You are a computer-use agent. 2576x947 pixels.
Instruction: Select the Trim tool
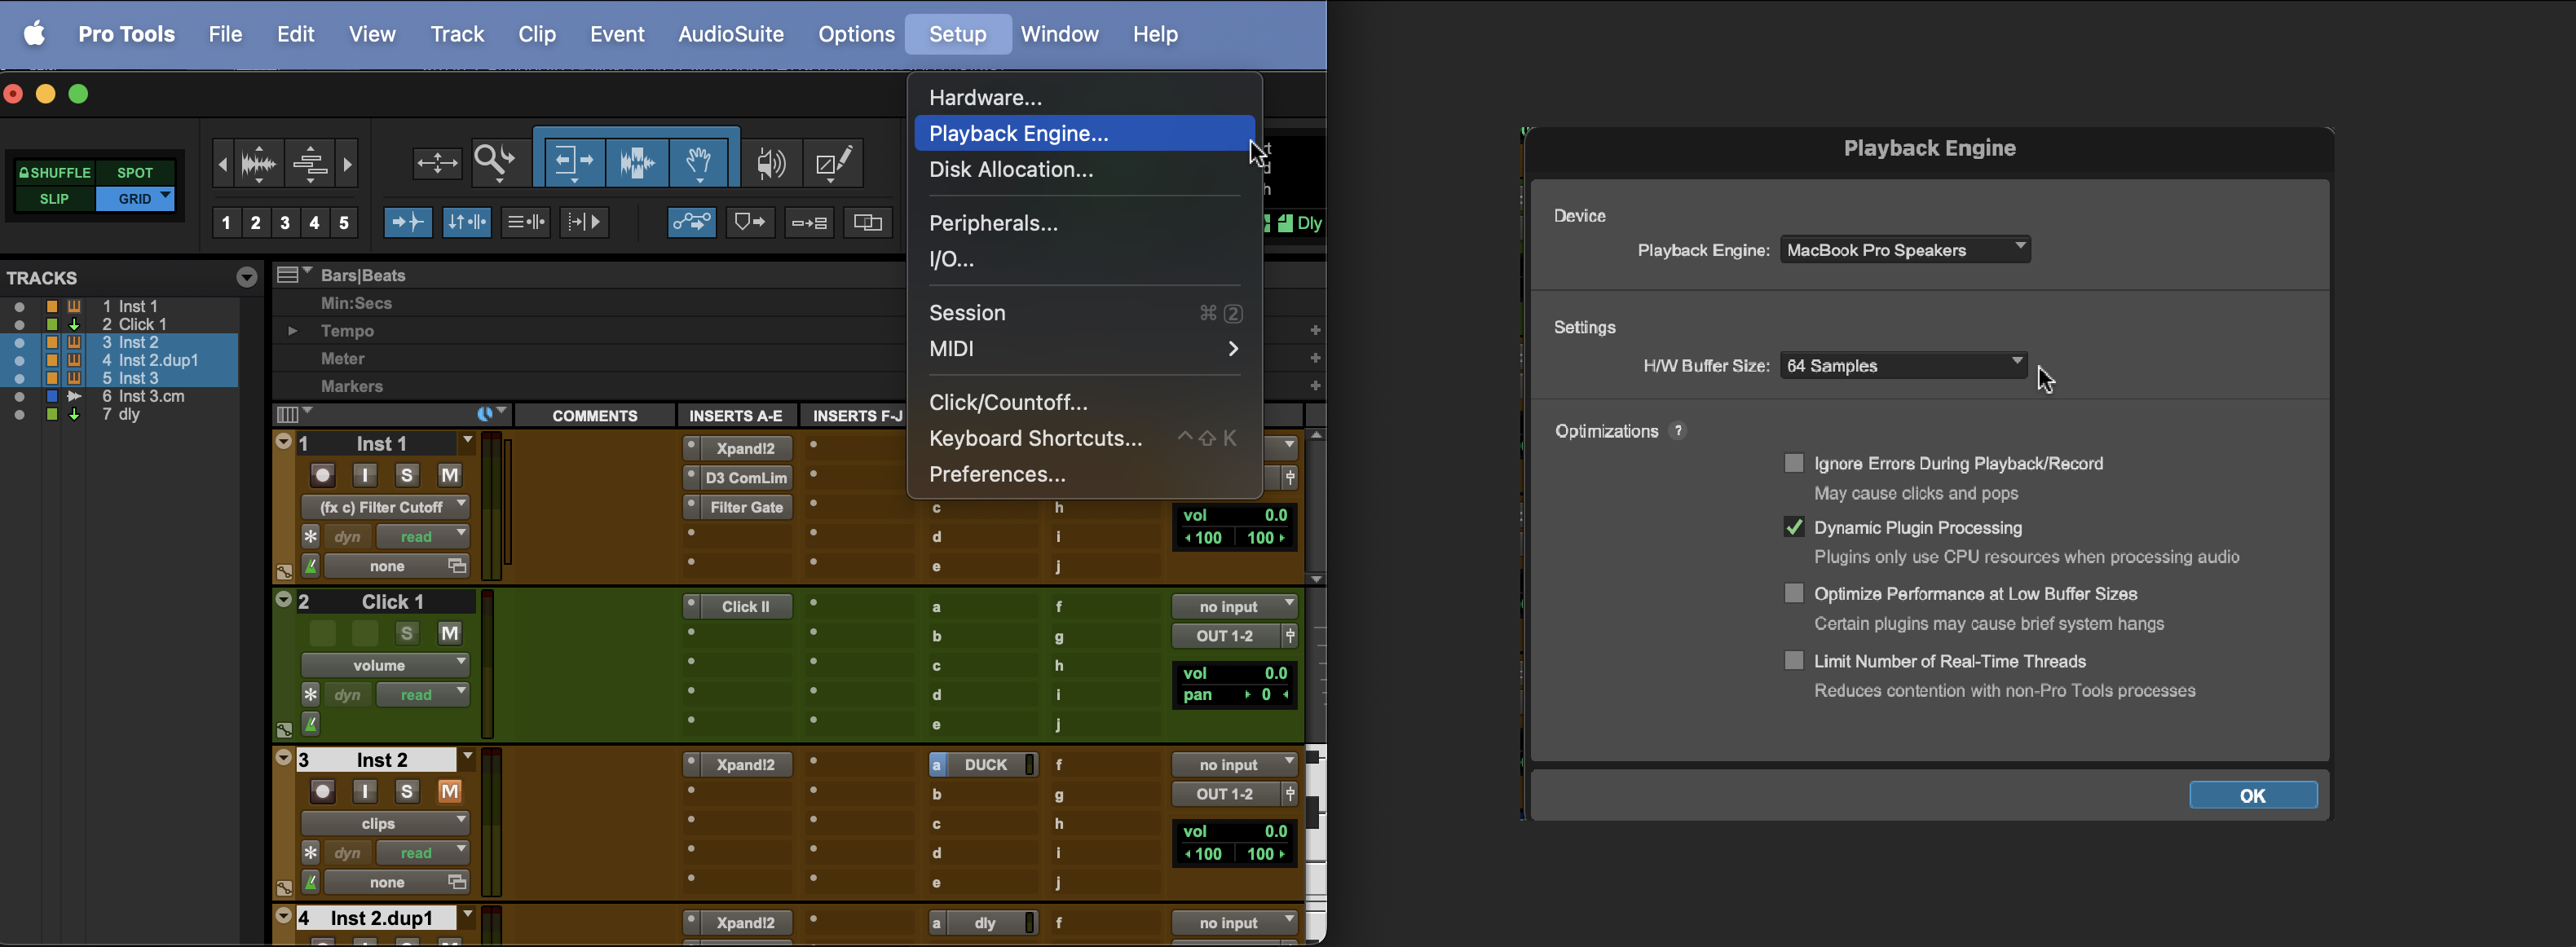point(573,162)
